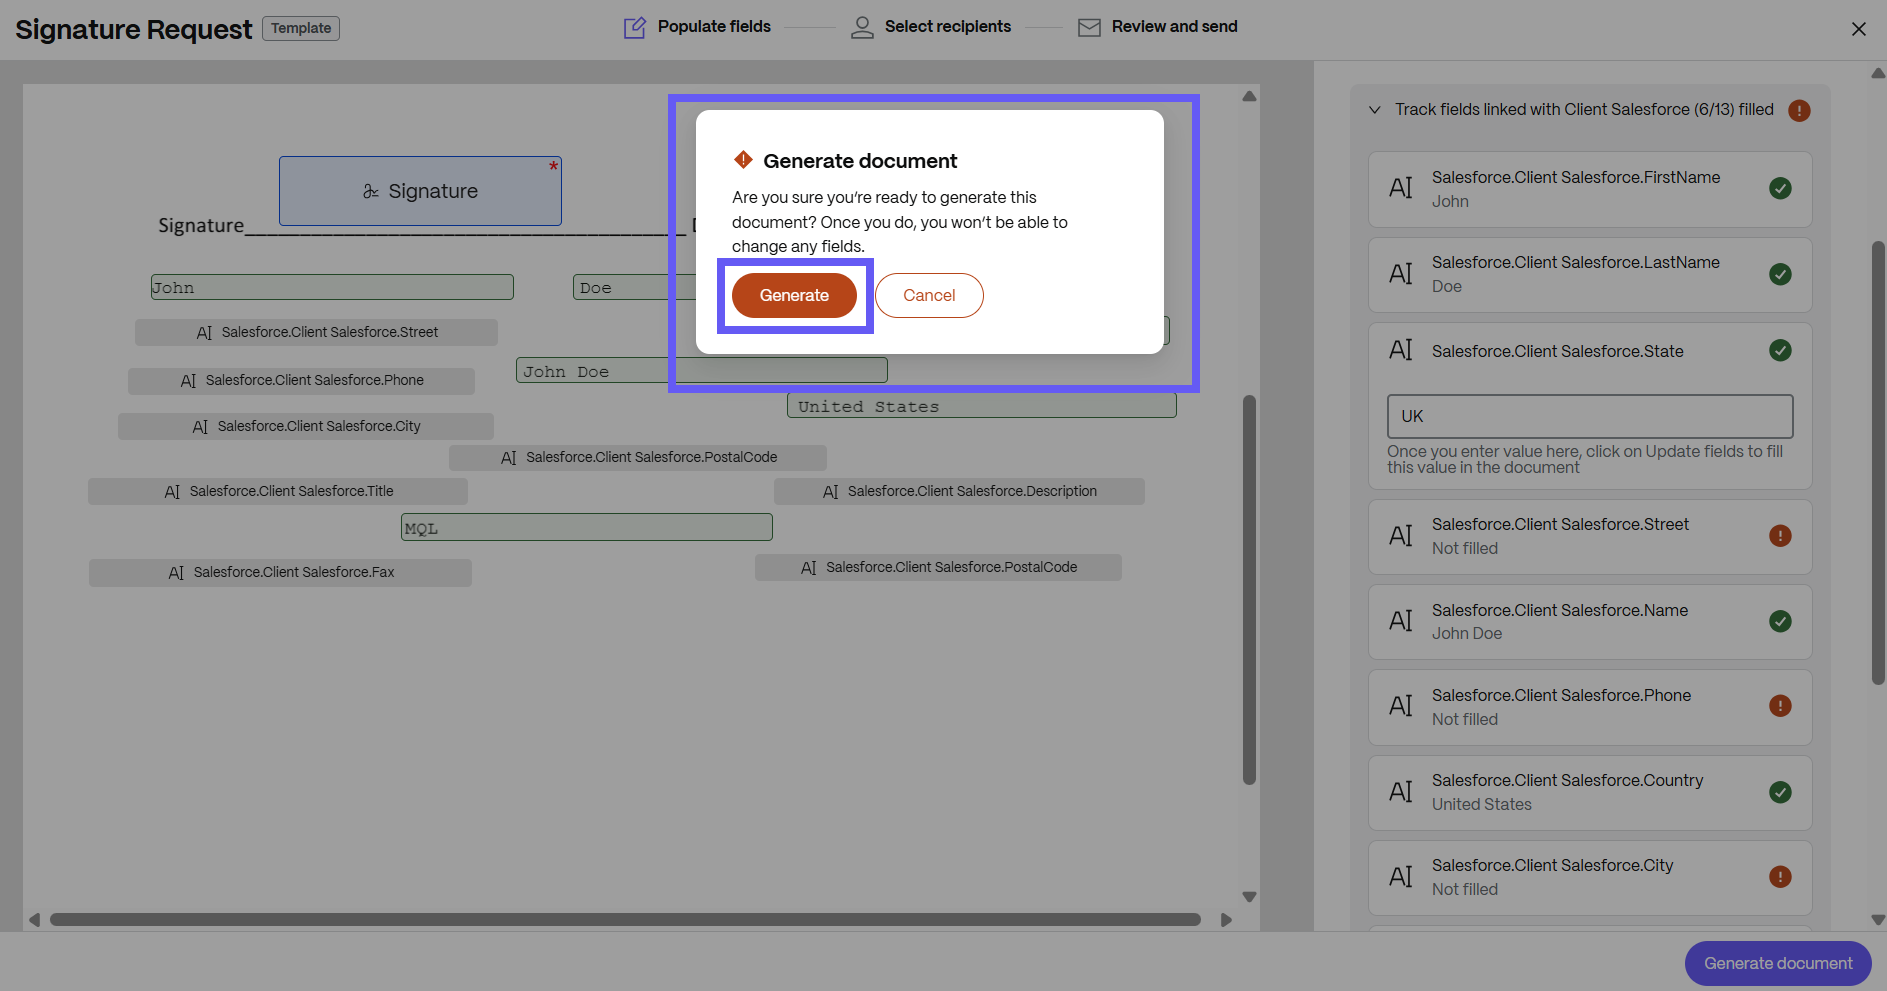The width and height of the screenshot is (1887, 991).
Task: Click the text icon of Street card
Action: (x=1401, y=536)
